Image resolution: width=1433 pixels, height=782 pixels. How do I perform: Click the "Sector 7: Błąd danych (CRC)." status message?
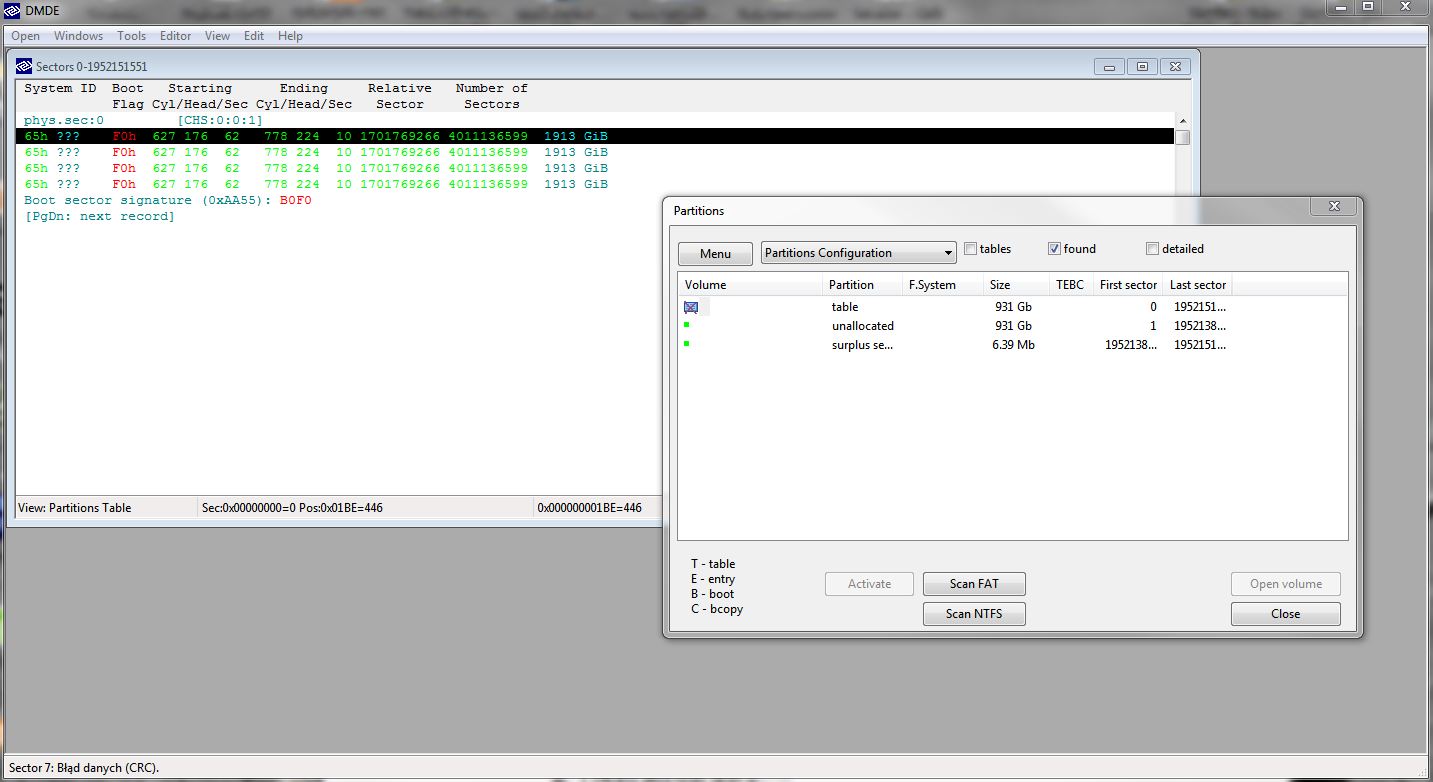tap(84, 768)
